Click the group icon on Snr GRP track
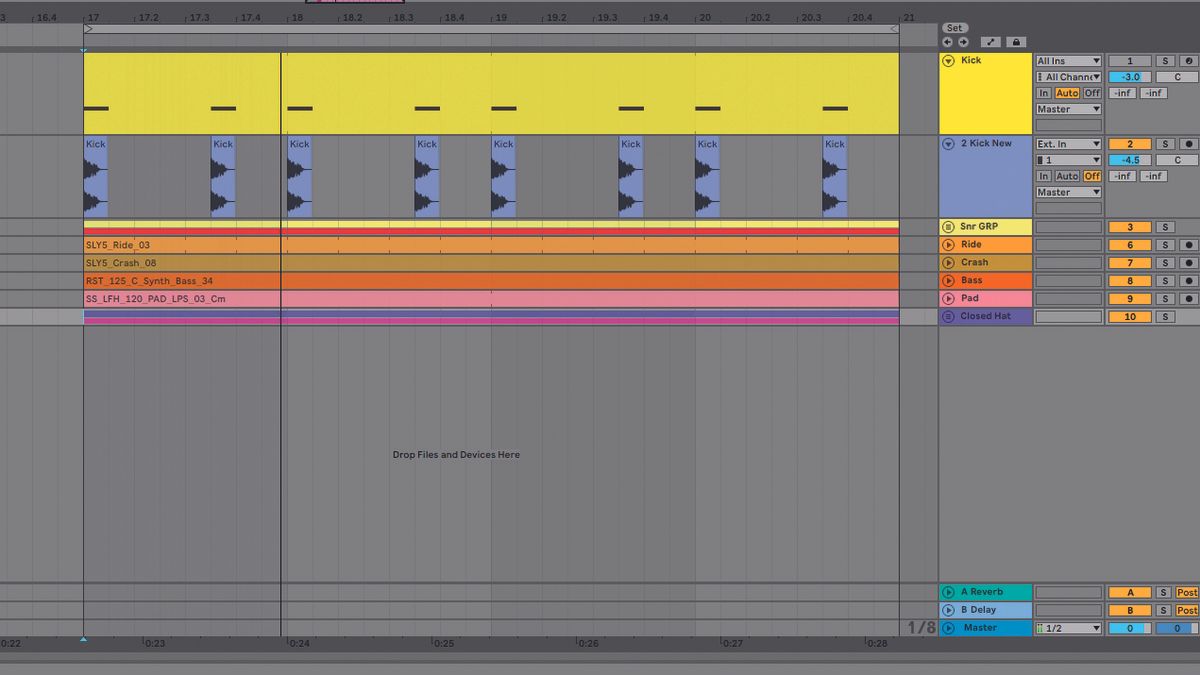Viewport: 1200px width, 675px height. coord(947,226)
